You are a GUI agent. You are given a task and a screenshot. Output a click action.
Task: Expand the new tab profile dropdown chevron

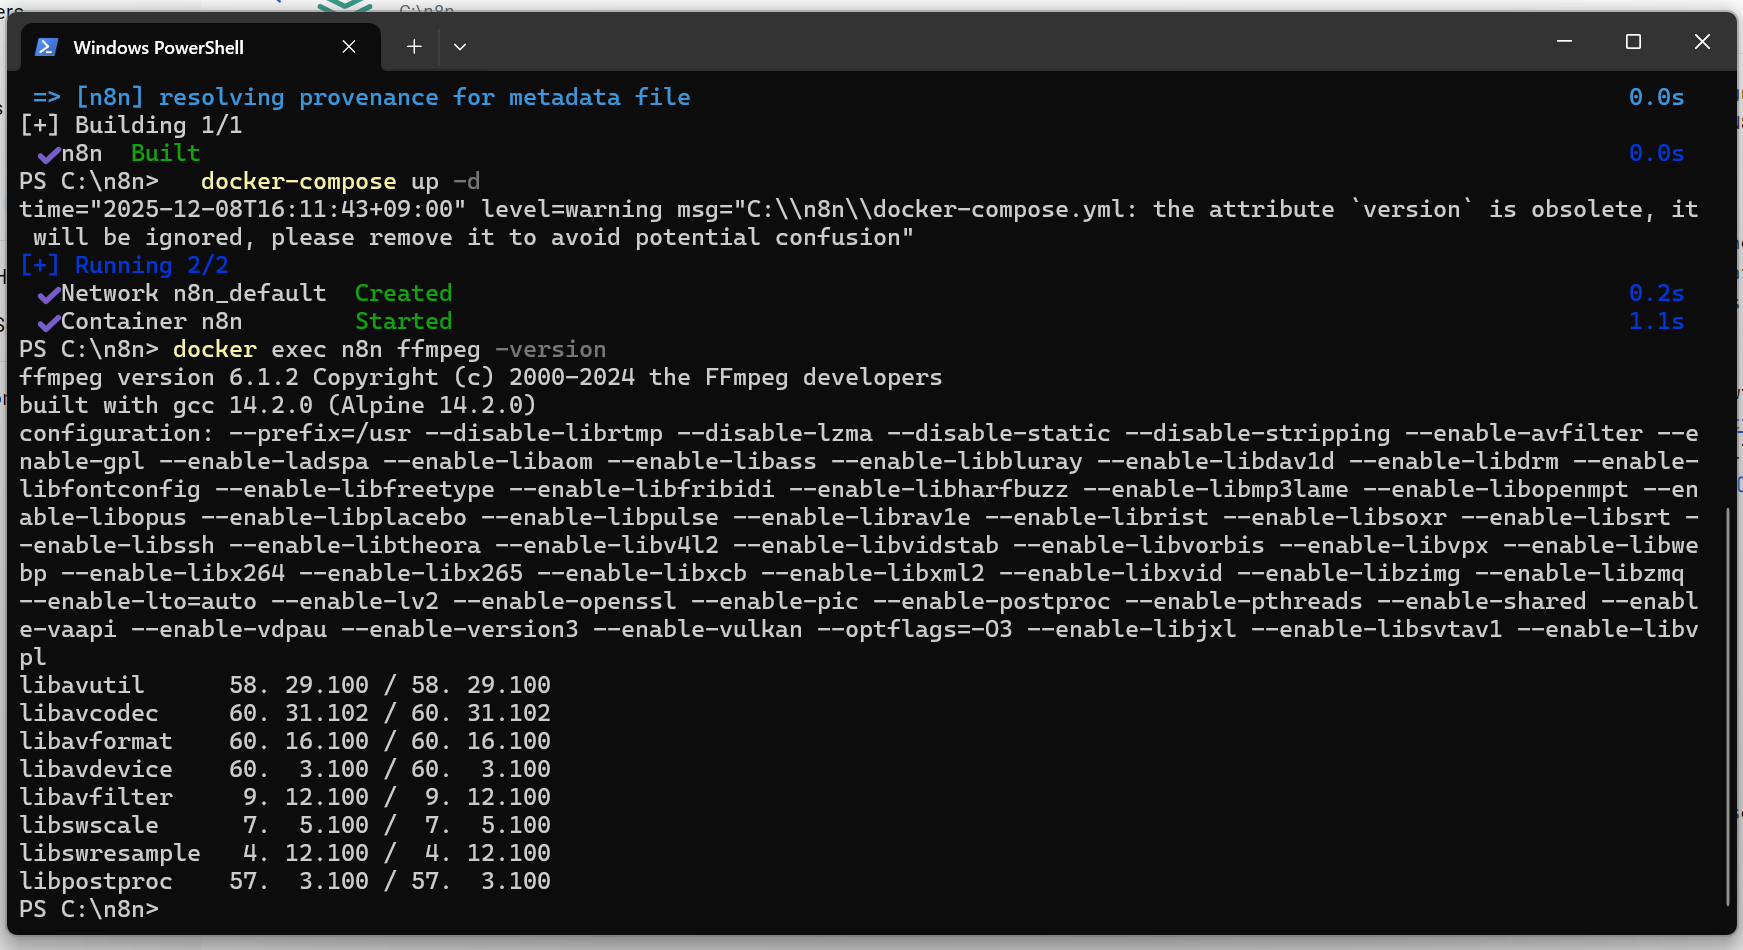[460, 47]
